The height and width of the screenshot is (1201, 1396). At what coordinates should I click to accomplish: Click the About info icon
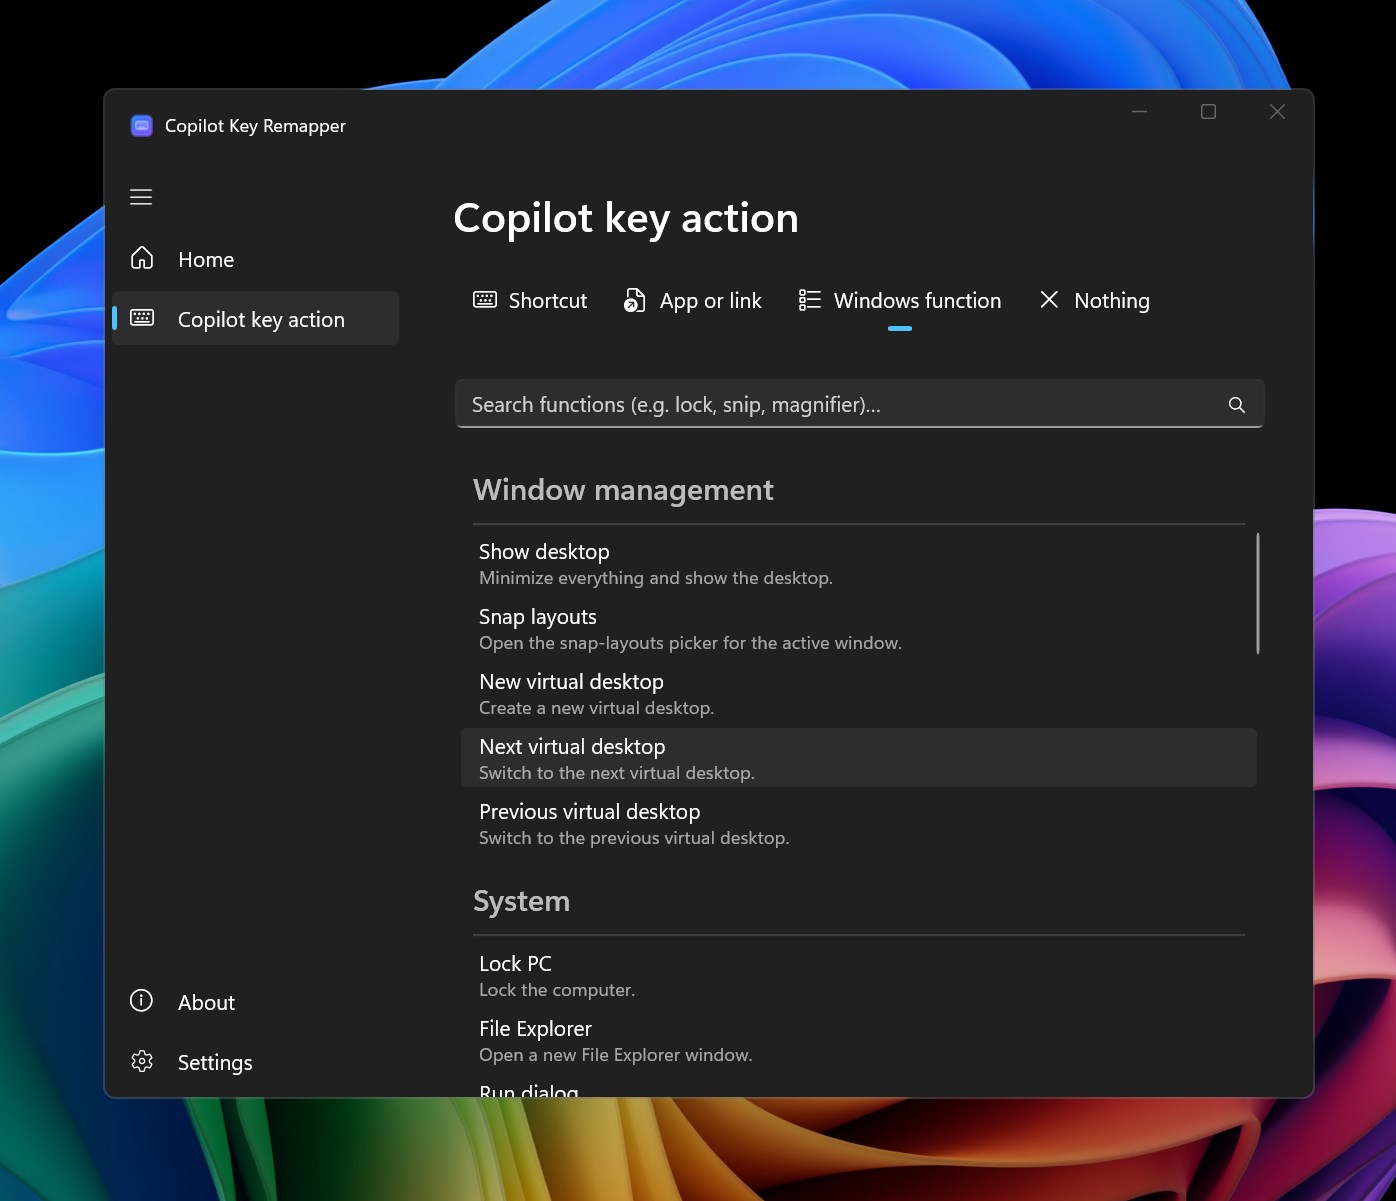click(x=142, y=1001)
